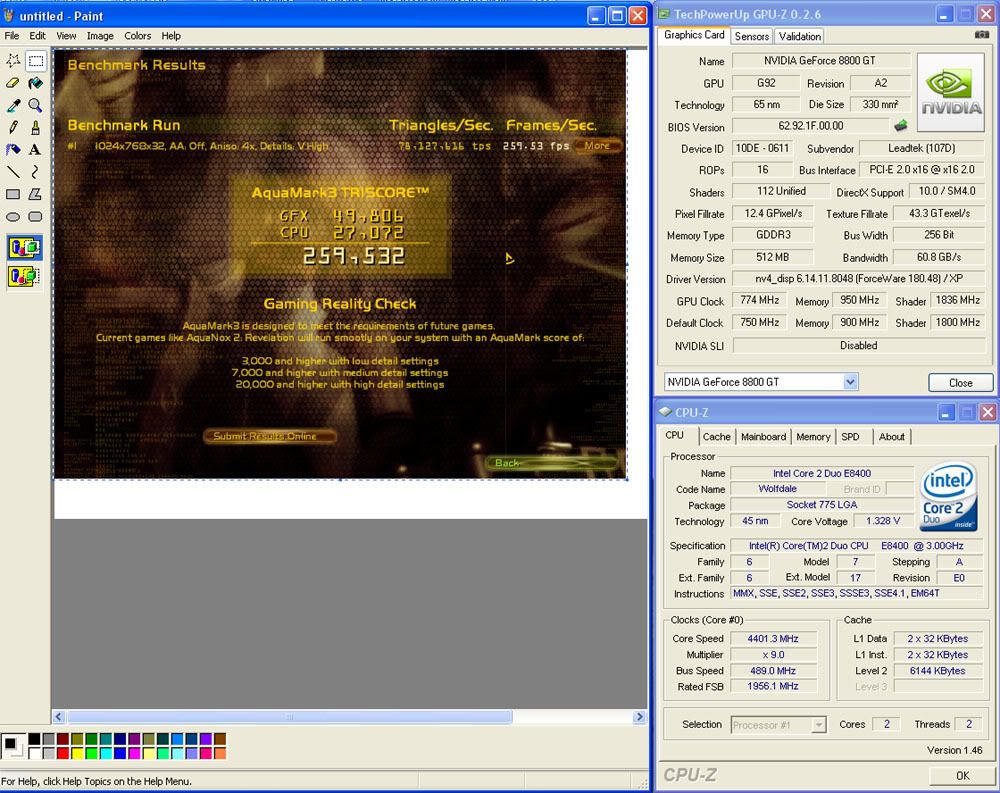Screen dimensions: 1000x793
Task: Pick the orange color swatch at palette end
Action: coord(220,753)
